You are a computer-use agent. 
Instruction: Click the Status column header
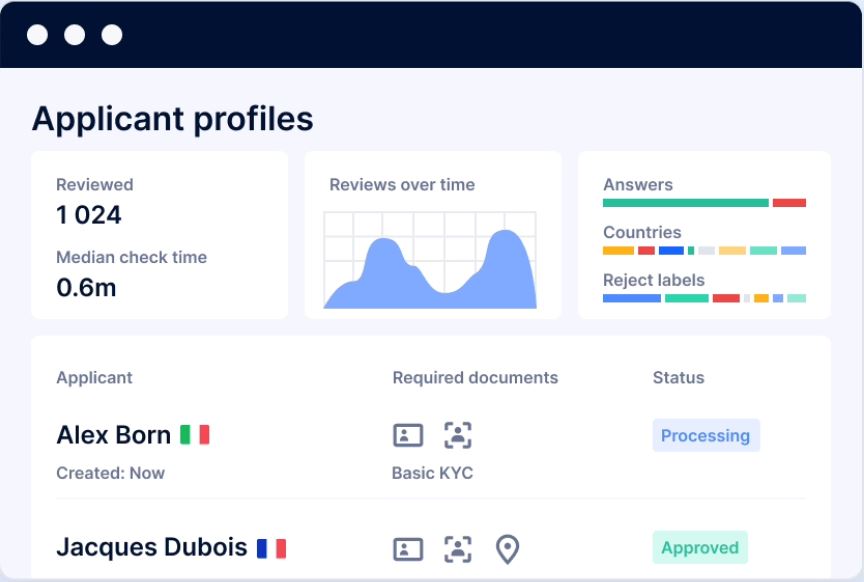pos(678,378)
